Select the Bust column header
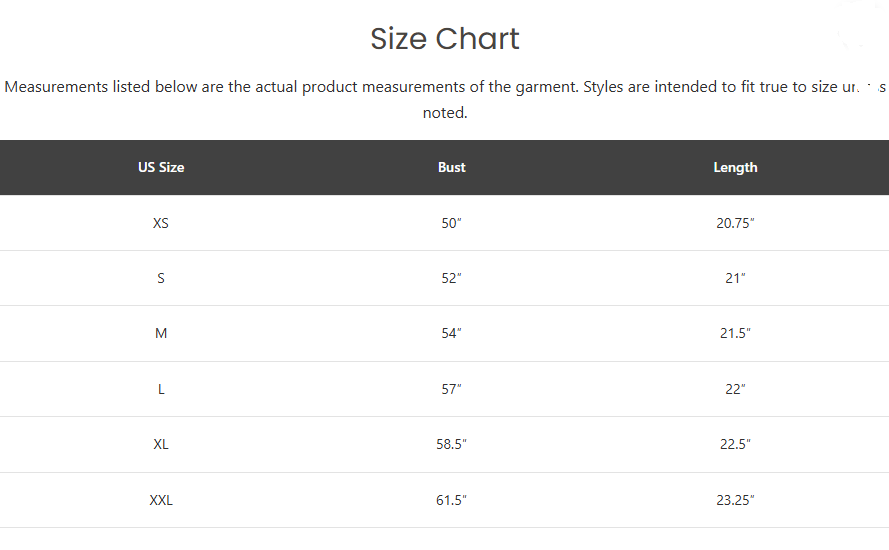The width and height of the screenshot is (889, 550). 451,167
